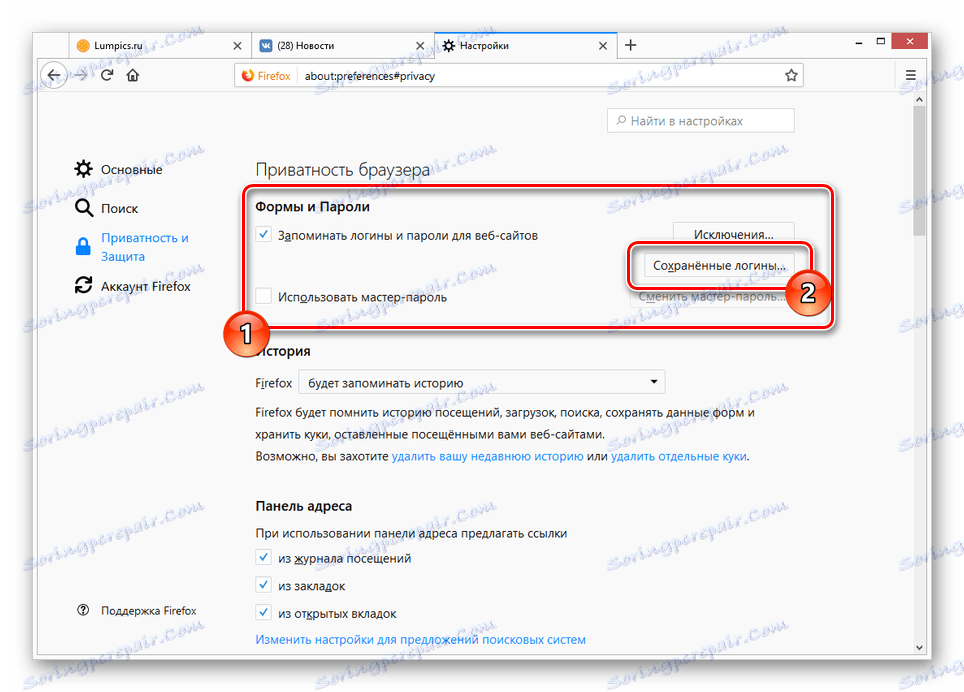The image size is (964, 692).
Task: Switch to the (28) Новости tab
Action: [x=342, y=45]
